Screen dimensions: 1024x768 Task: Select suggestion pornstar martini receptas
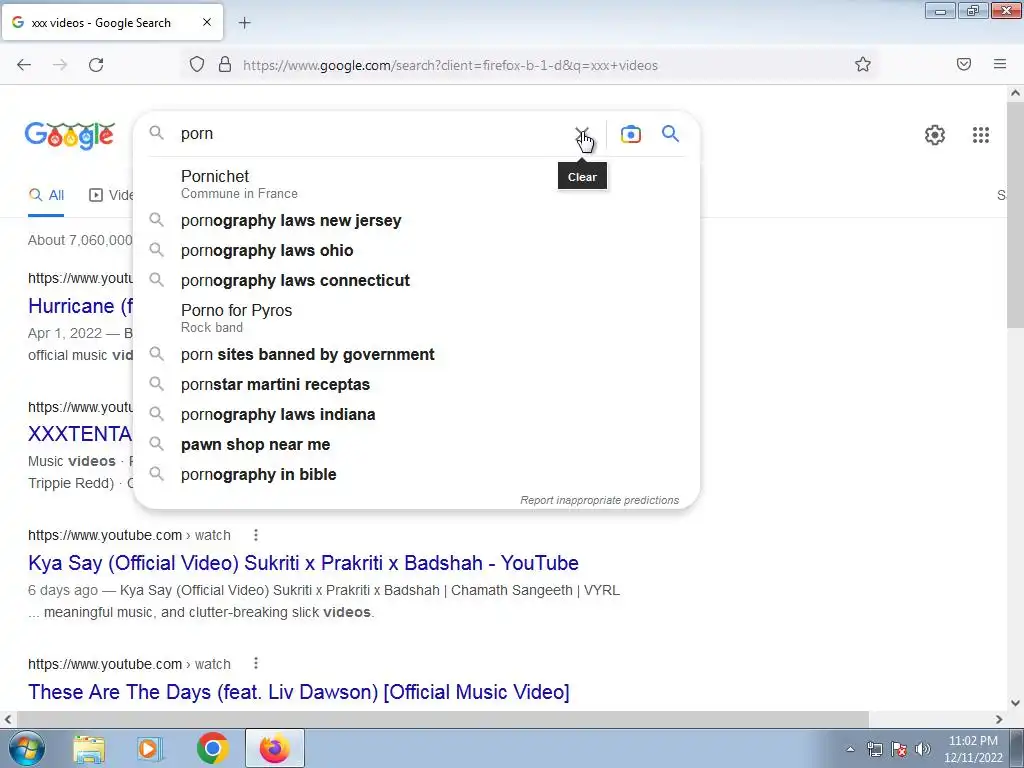point(416,385)
